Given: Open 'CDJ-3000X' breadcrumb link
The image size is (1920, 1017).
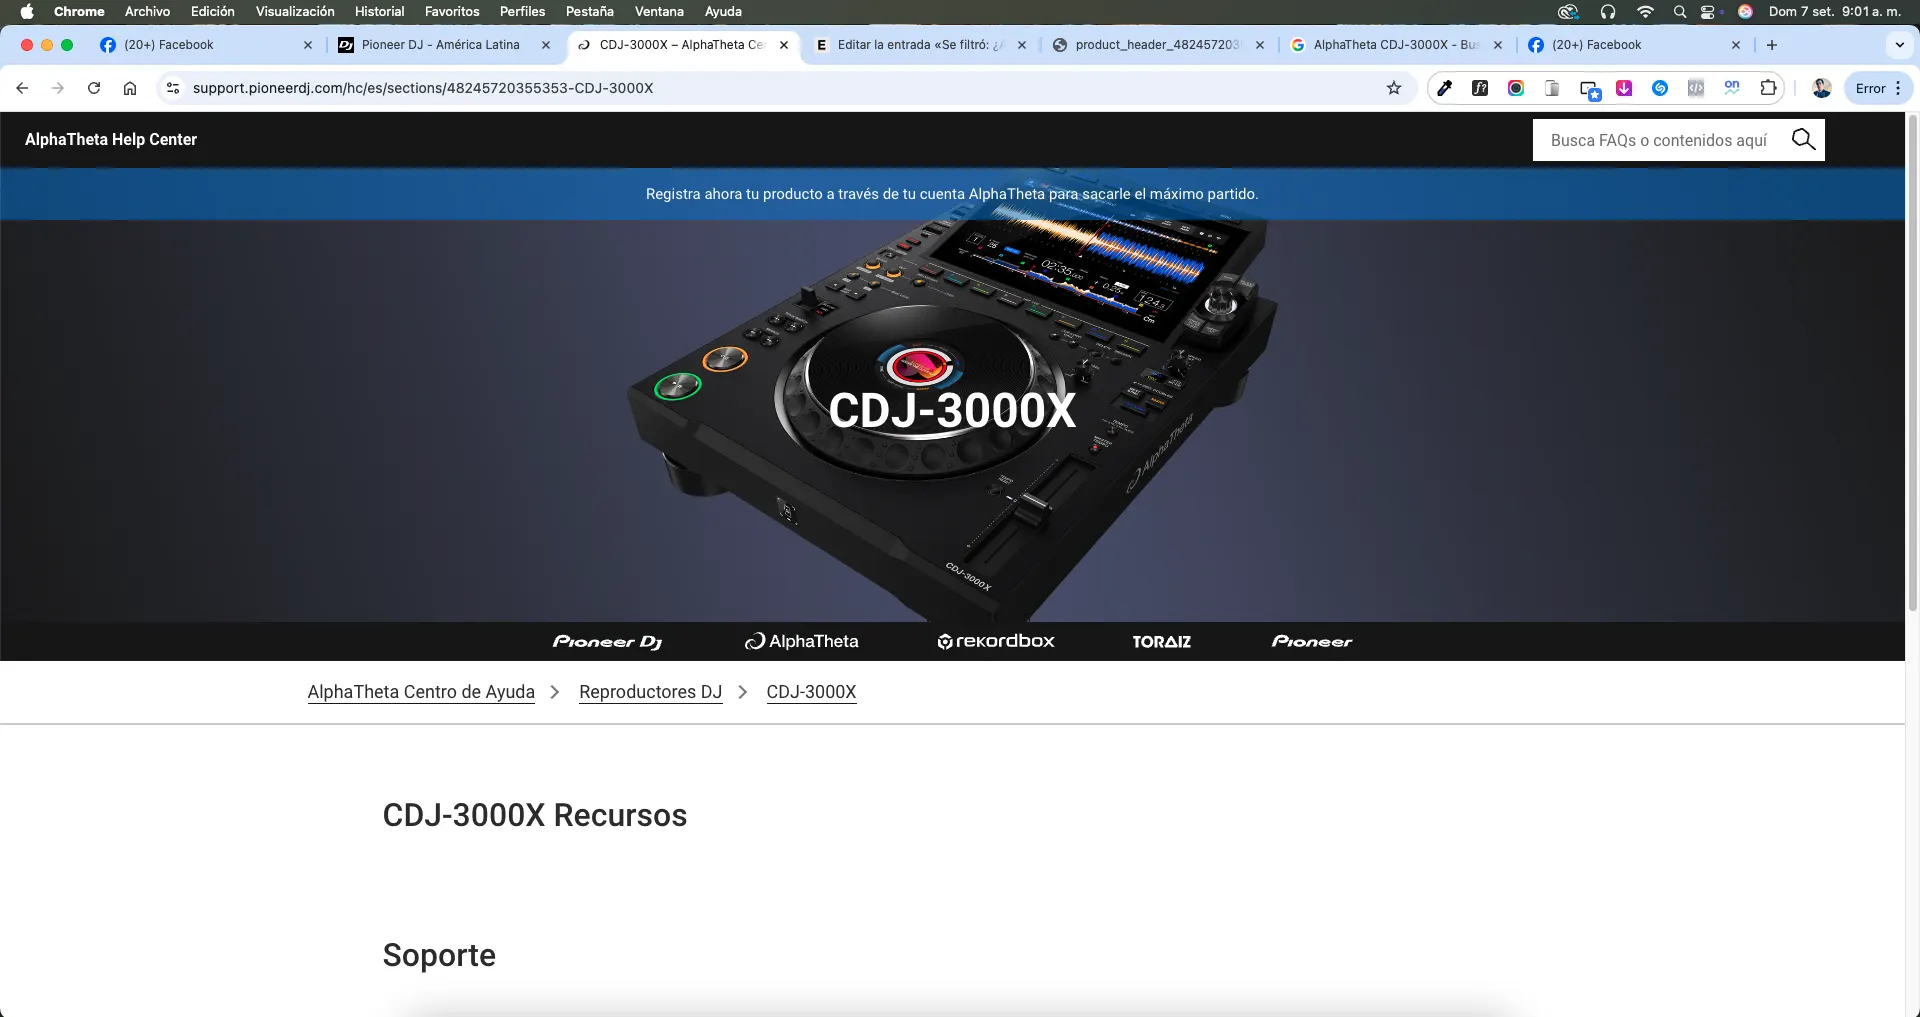Looking at the screenshot, I should pyautogui.click(x=811, y=692).
